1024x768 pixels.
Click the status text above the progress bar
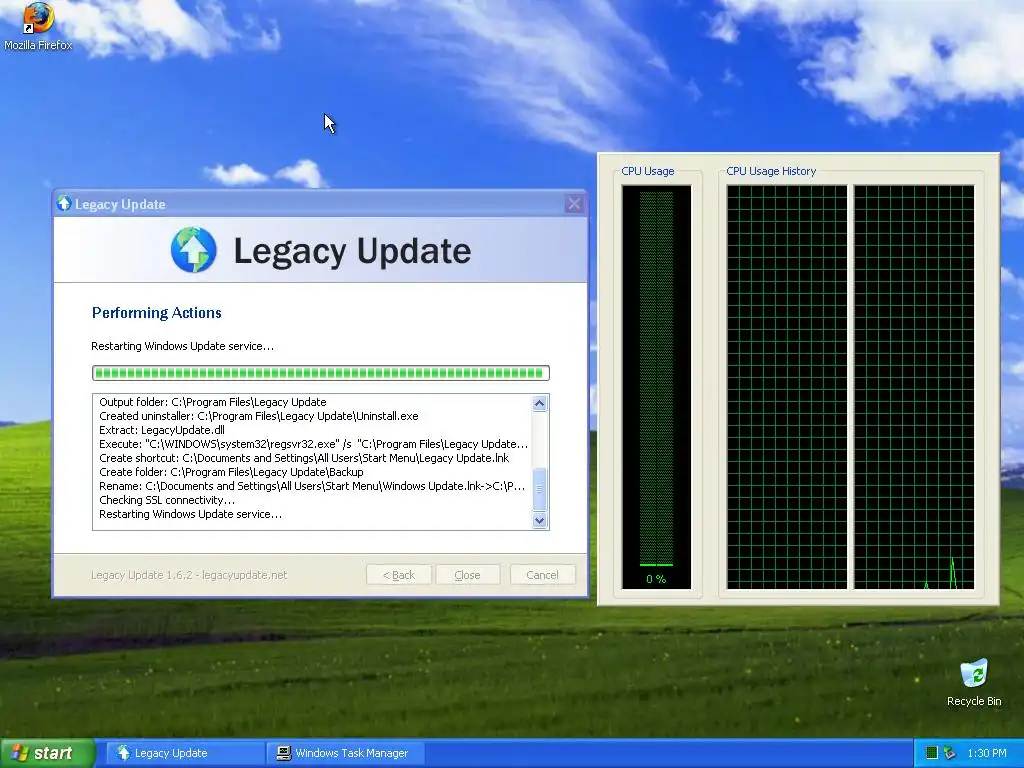[x=182, y=346]
